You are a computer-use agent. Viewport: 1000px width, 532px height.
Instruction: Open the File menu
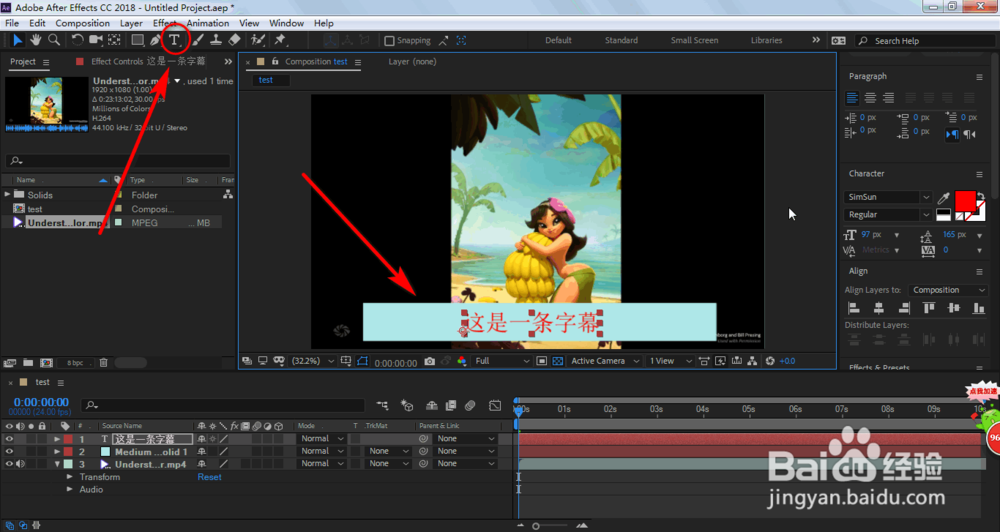(12, 23)
